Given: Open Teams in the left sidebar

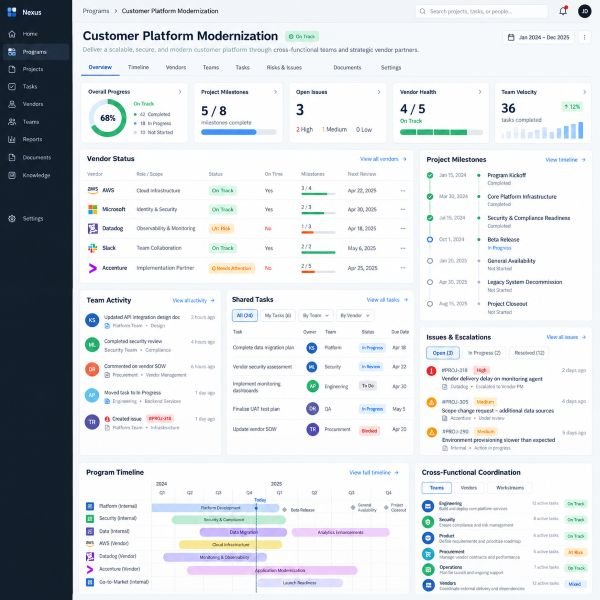Looking at the screenshot, I should click(34, 122).
